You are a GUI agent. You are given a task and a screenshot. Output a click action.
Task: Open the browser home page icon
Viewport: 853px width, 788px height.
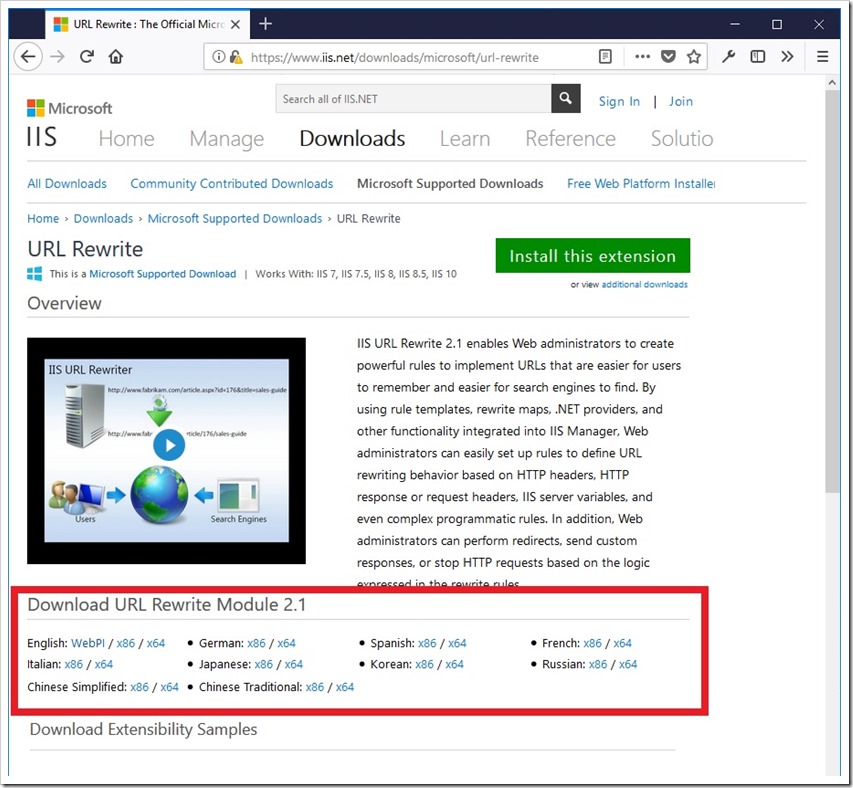(116, 57)
